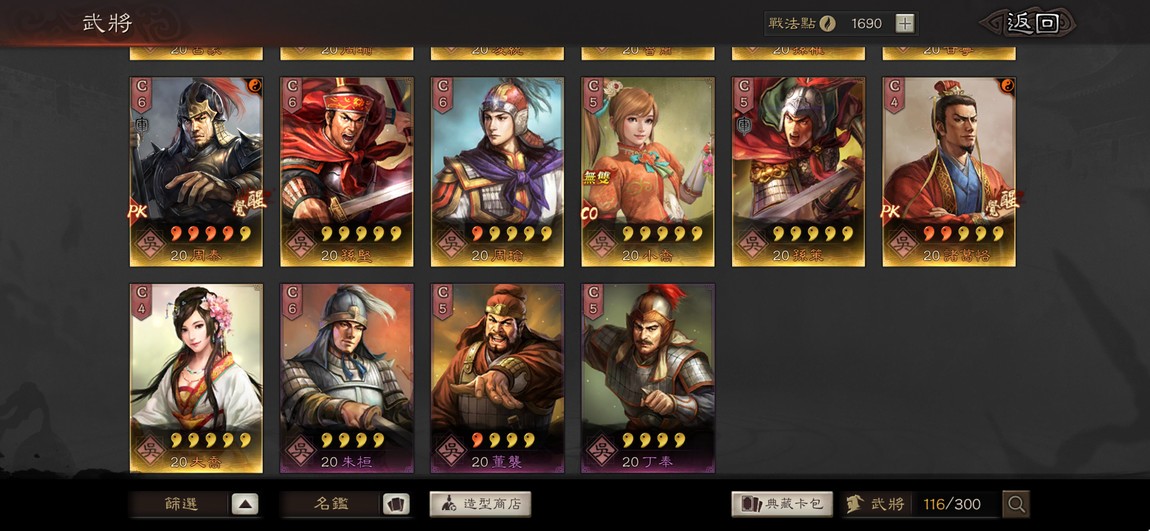Open the 名鑑 selector
This screenshot has height=531, width=1150.
point(331,504)
